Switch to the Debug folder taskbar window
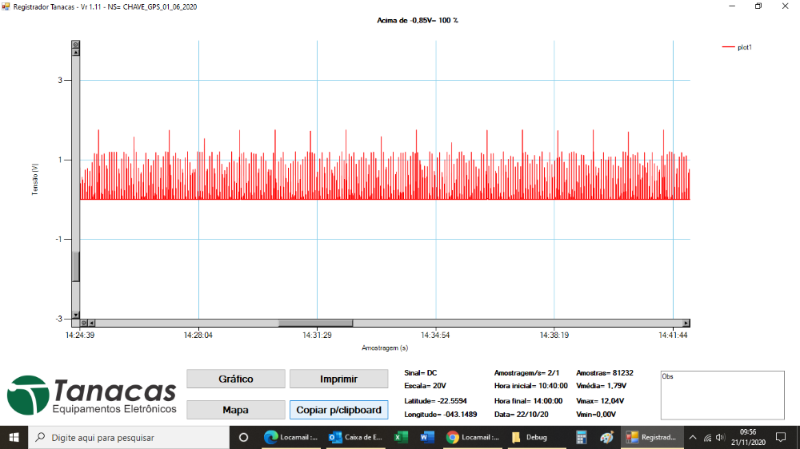Screen dimensions: 800x449 pyautogui.click(x=530, y=438)
